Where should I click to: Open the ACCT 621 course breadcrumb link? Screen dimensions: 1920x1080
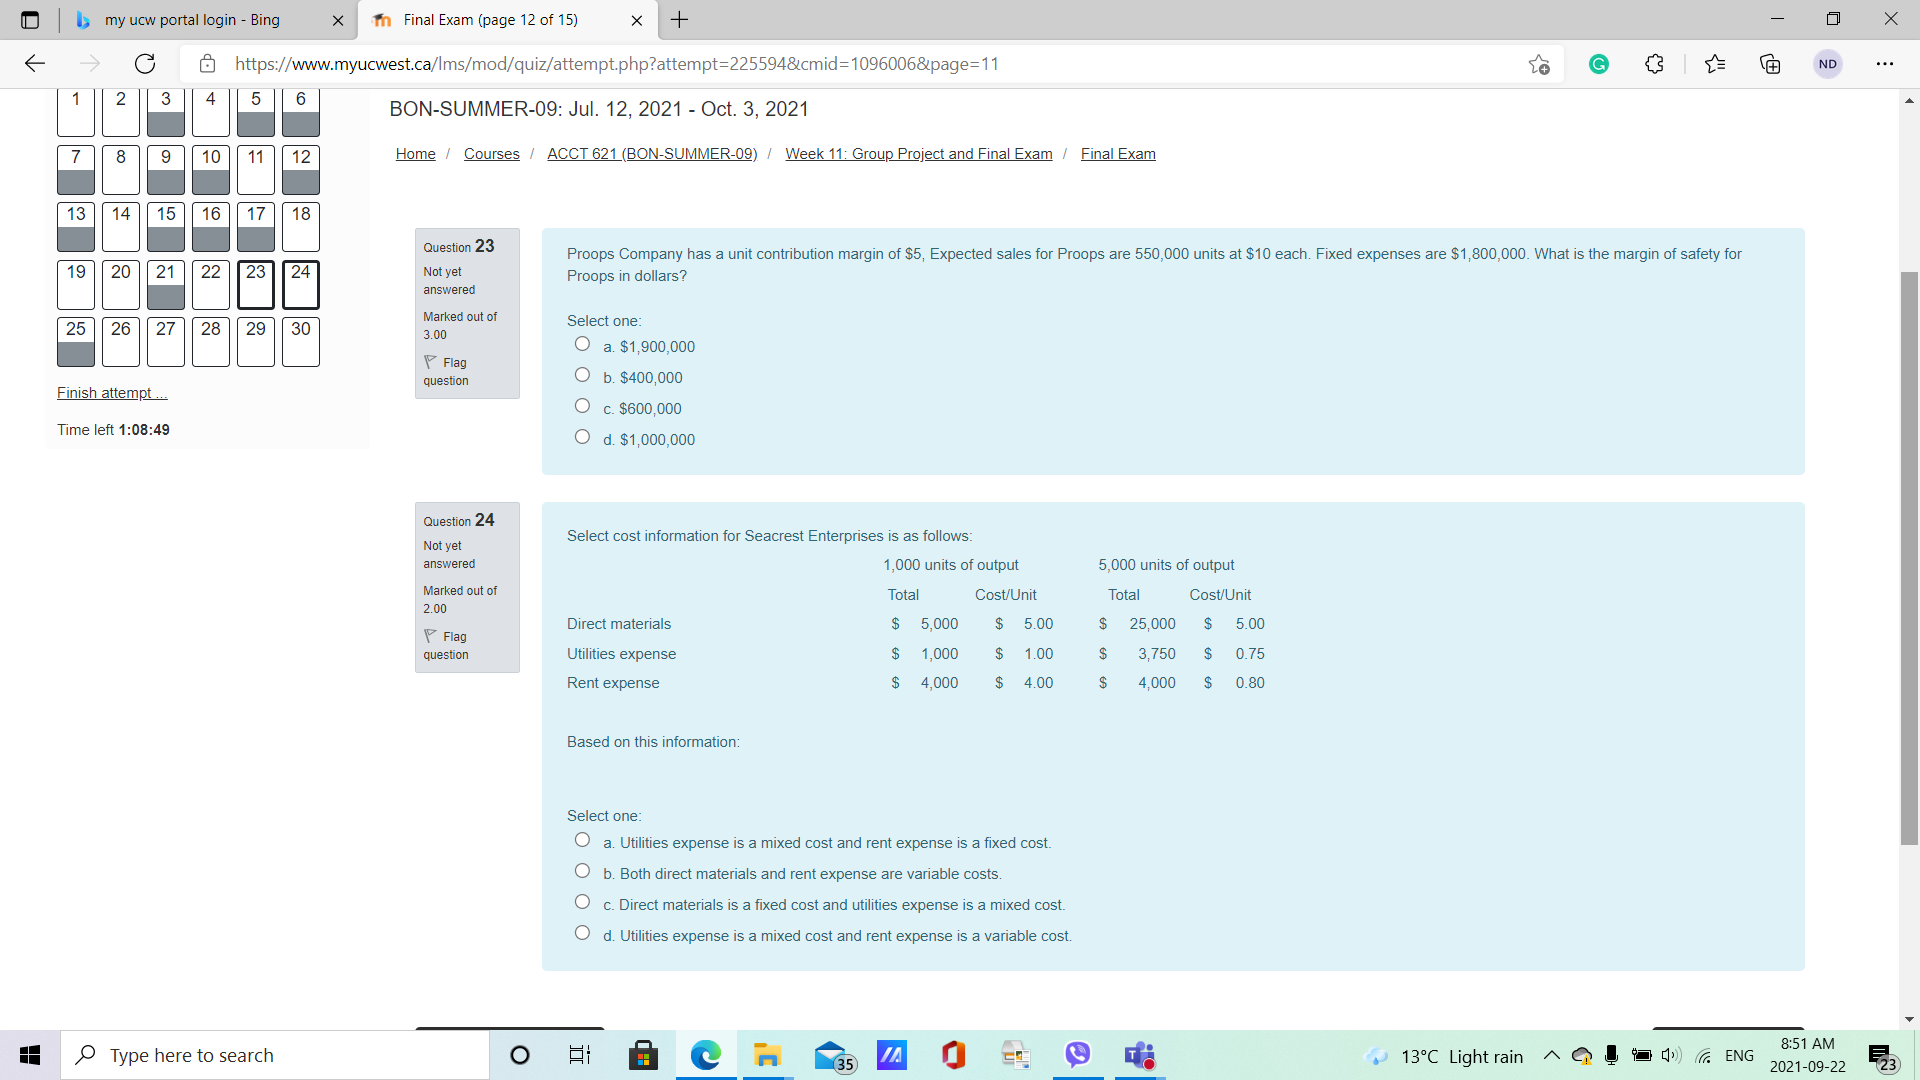coord(652,154)
